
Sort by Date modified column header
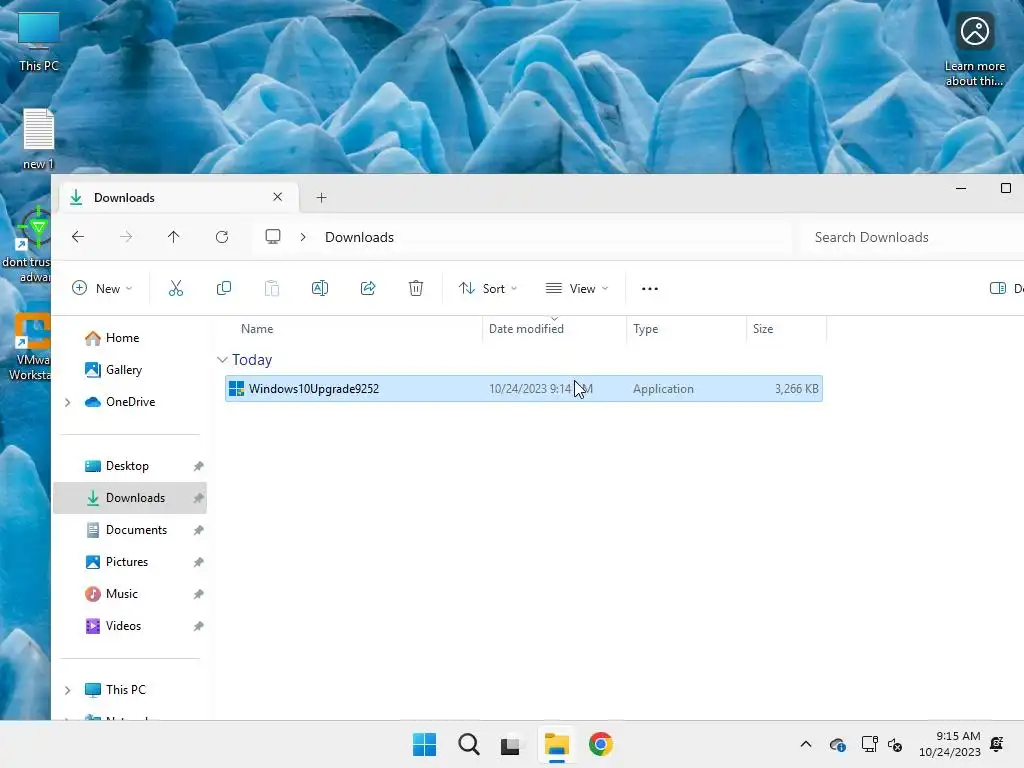[x=554, y=328]
